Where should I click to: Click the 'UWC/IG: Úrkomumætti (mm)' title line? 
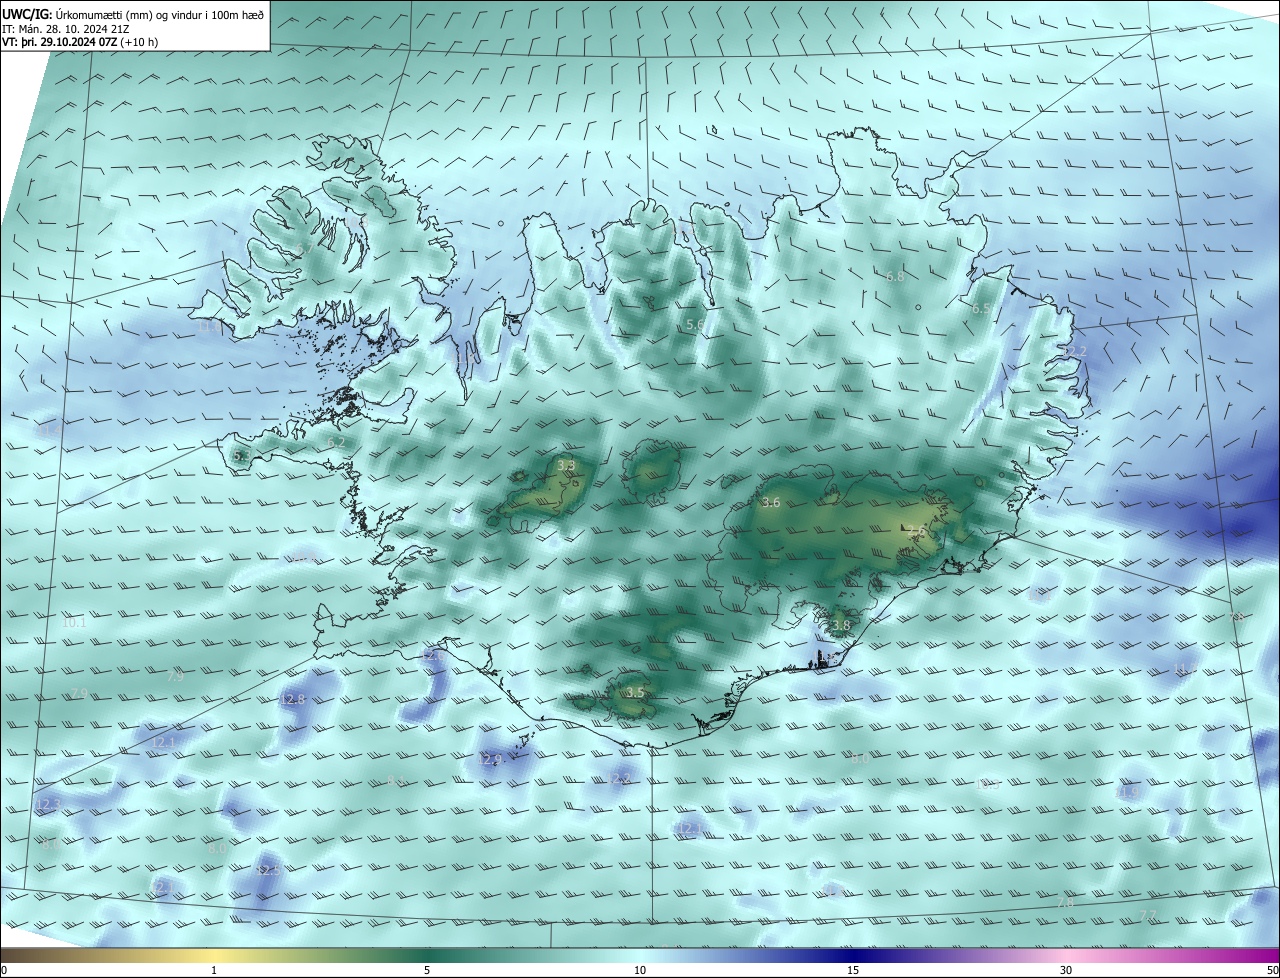click(133, 14)
